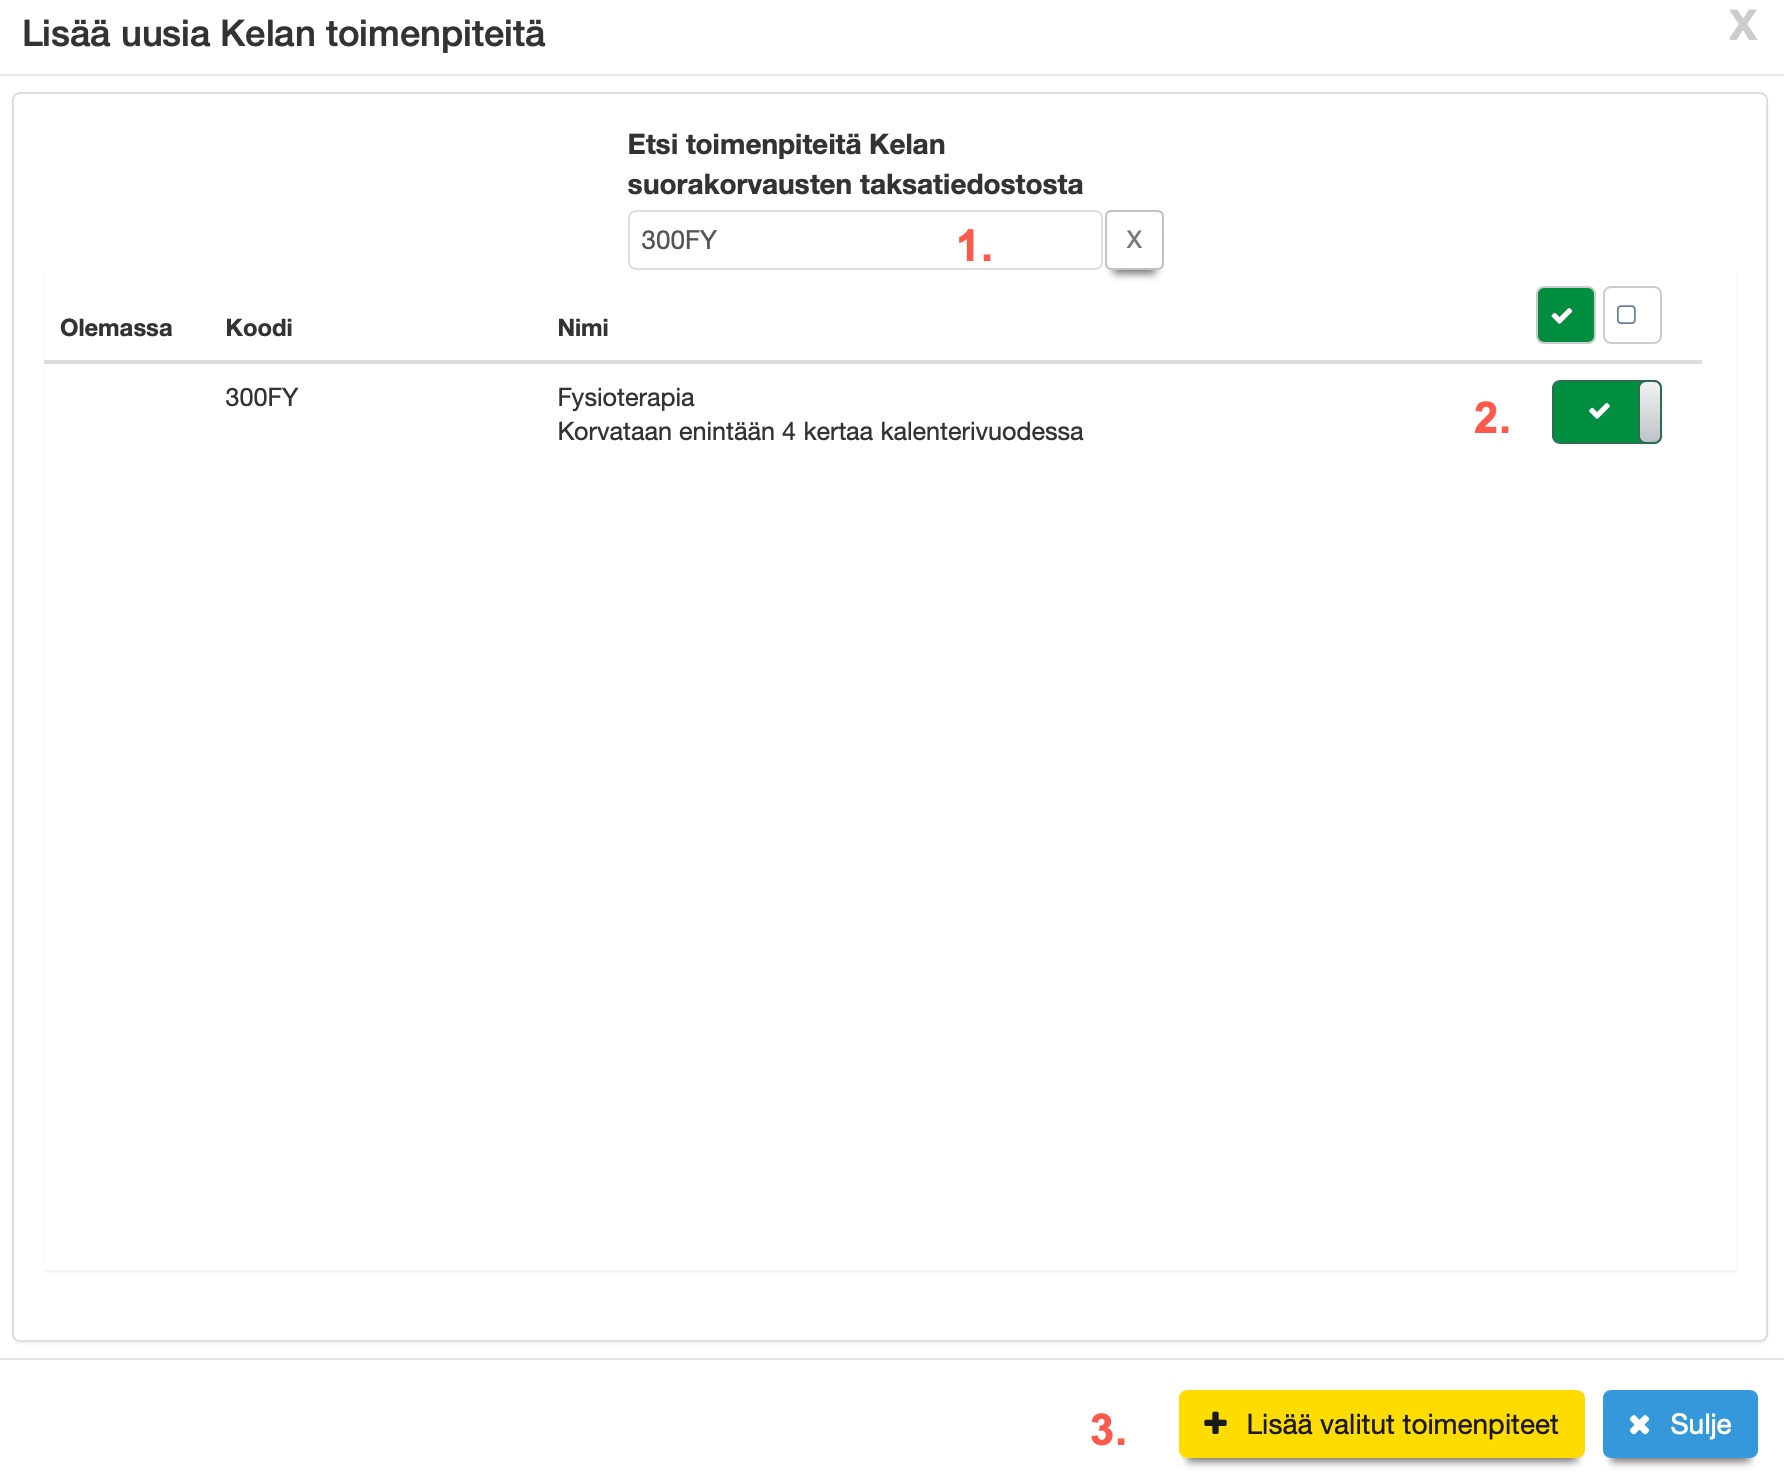Select all results with green checkmark button
Image resolution: width=1784 pixels, height=1484 pixels.
[1564, 315]
